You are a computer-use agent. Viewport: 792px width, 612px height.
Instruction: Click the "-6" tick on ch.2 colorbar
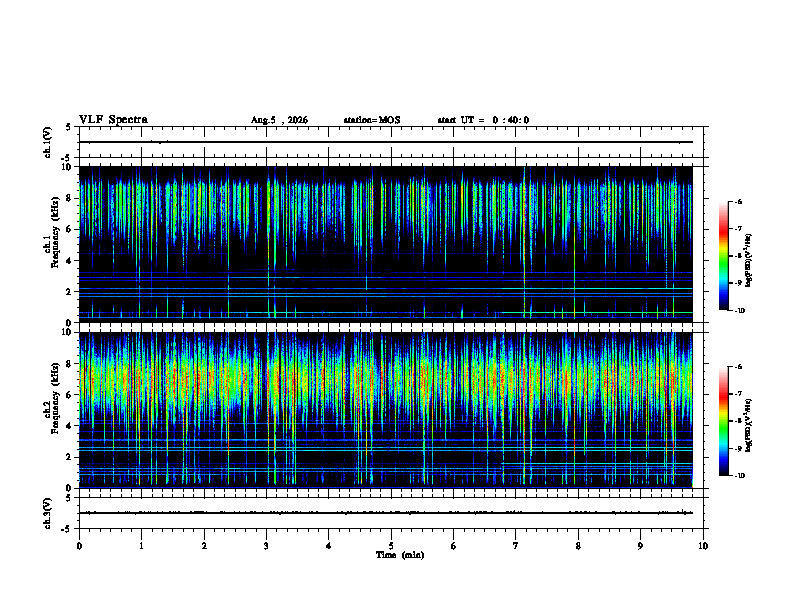click(x=738, y=367)
